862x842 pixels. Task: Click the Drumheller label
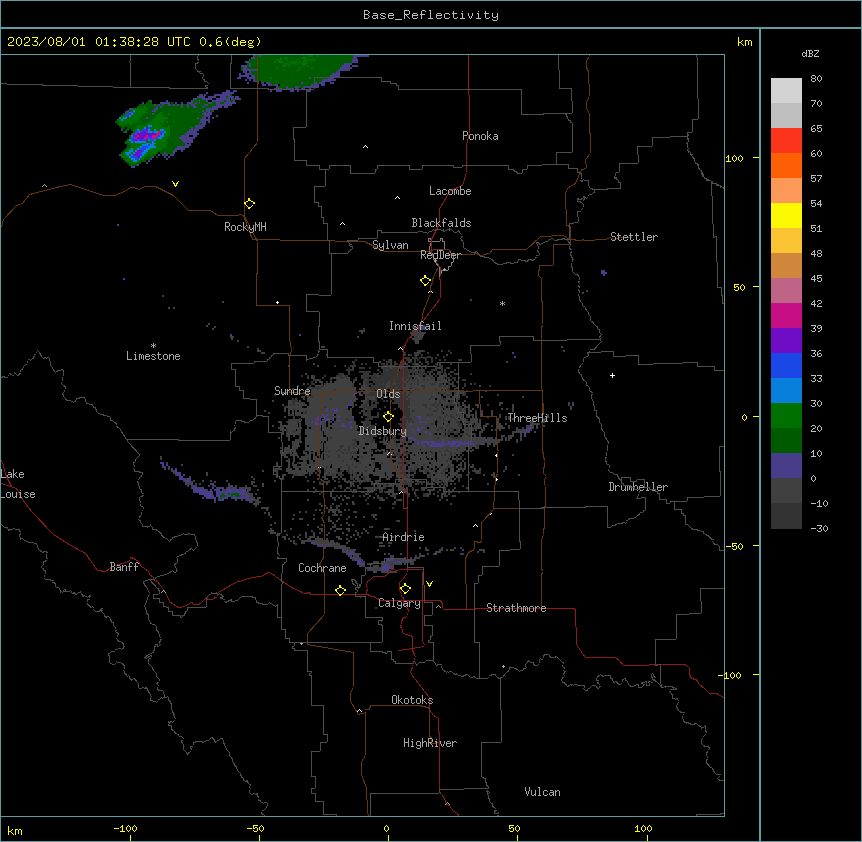(638, 487)
